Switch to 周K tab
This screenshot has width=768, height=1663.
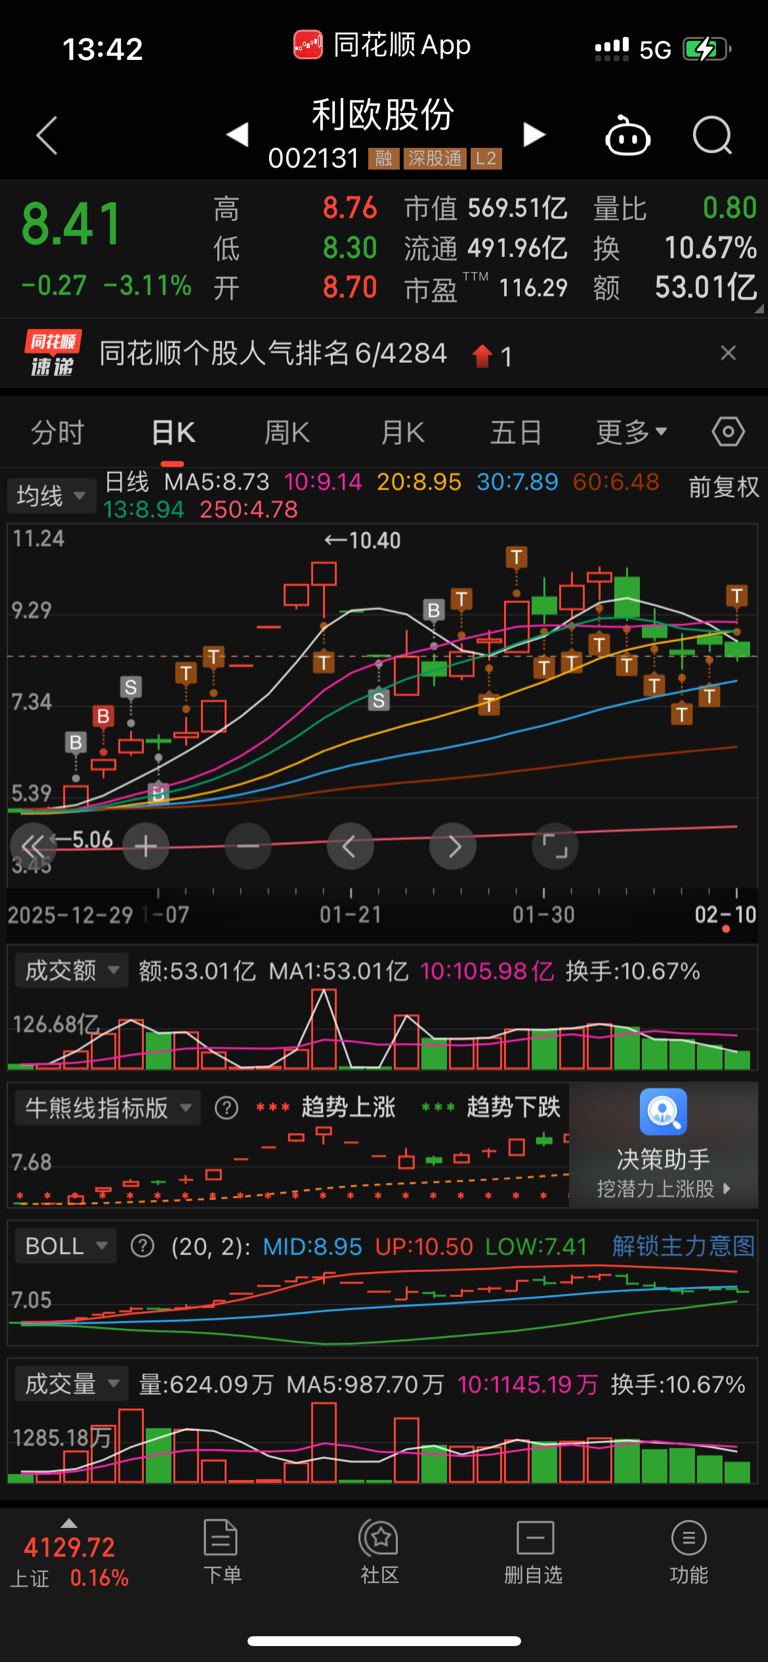[287, 433]
